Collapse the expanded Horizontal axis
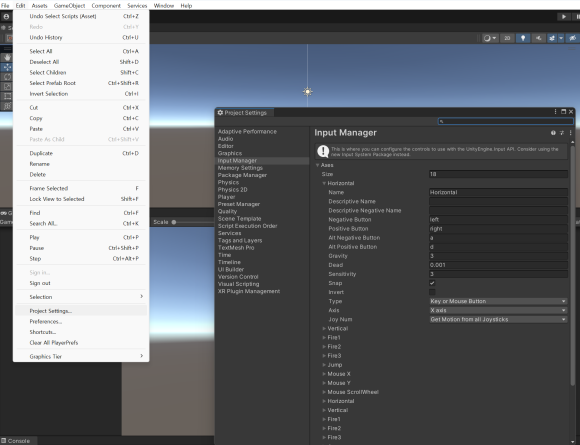Screen dimensions: 580x445 coord(324,183)
